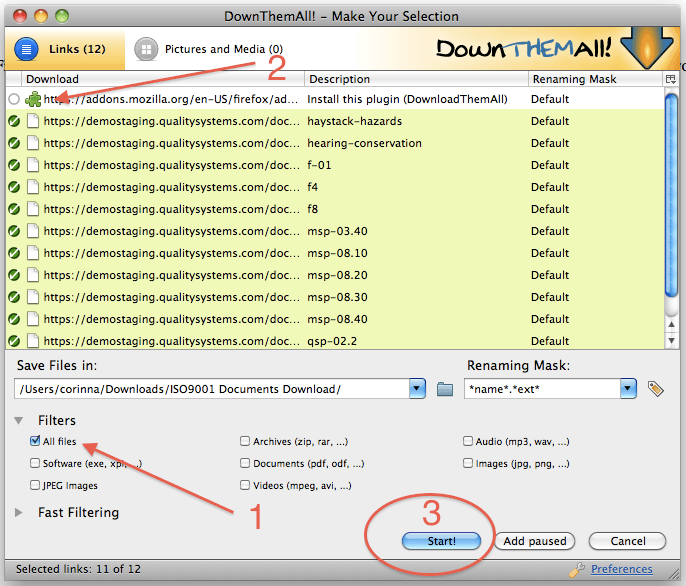The width and height of the screenshot is (686, 586).
Task: Click 'Install this plugin (DownloadThemAll)' description
Action: click(407, 99)
